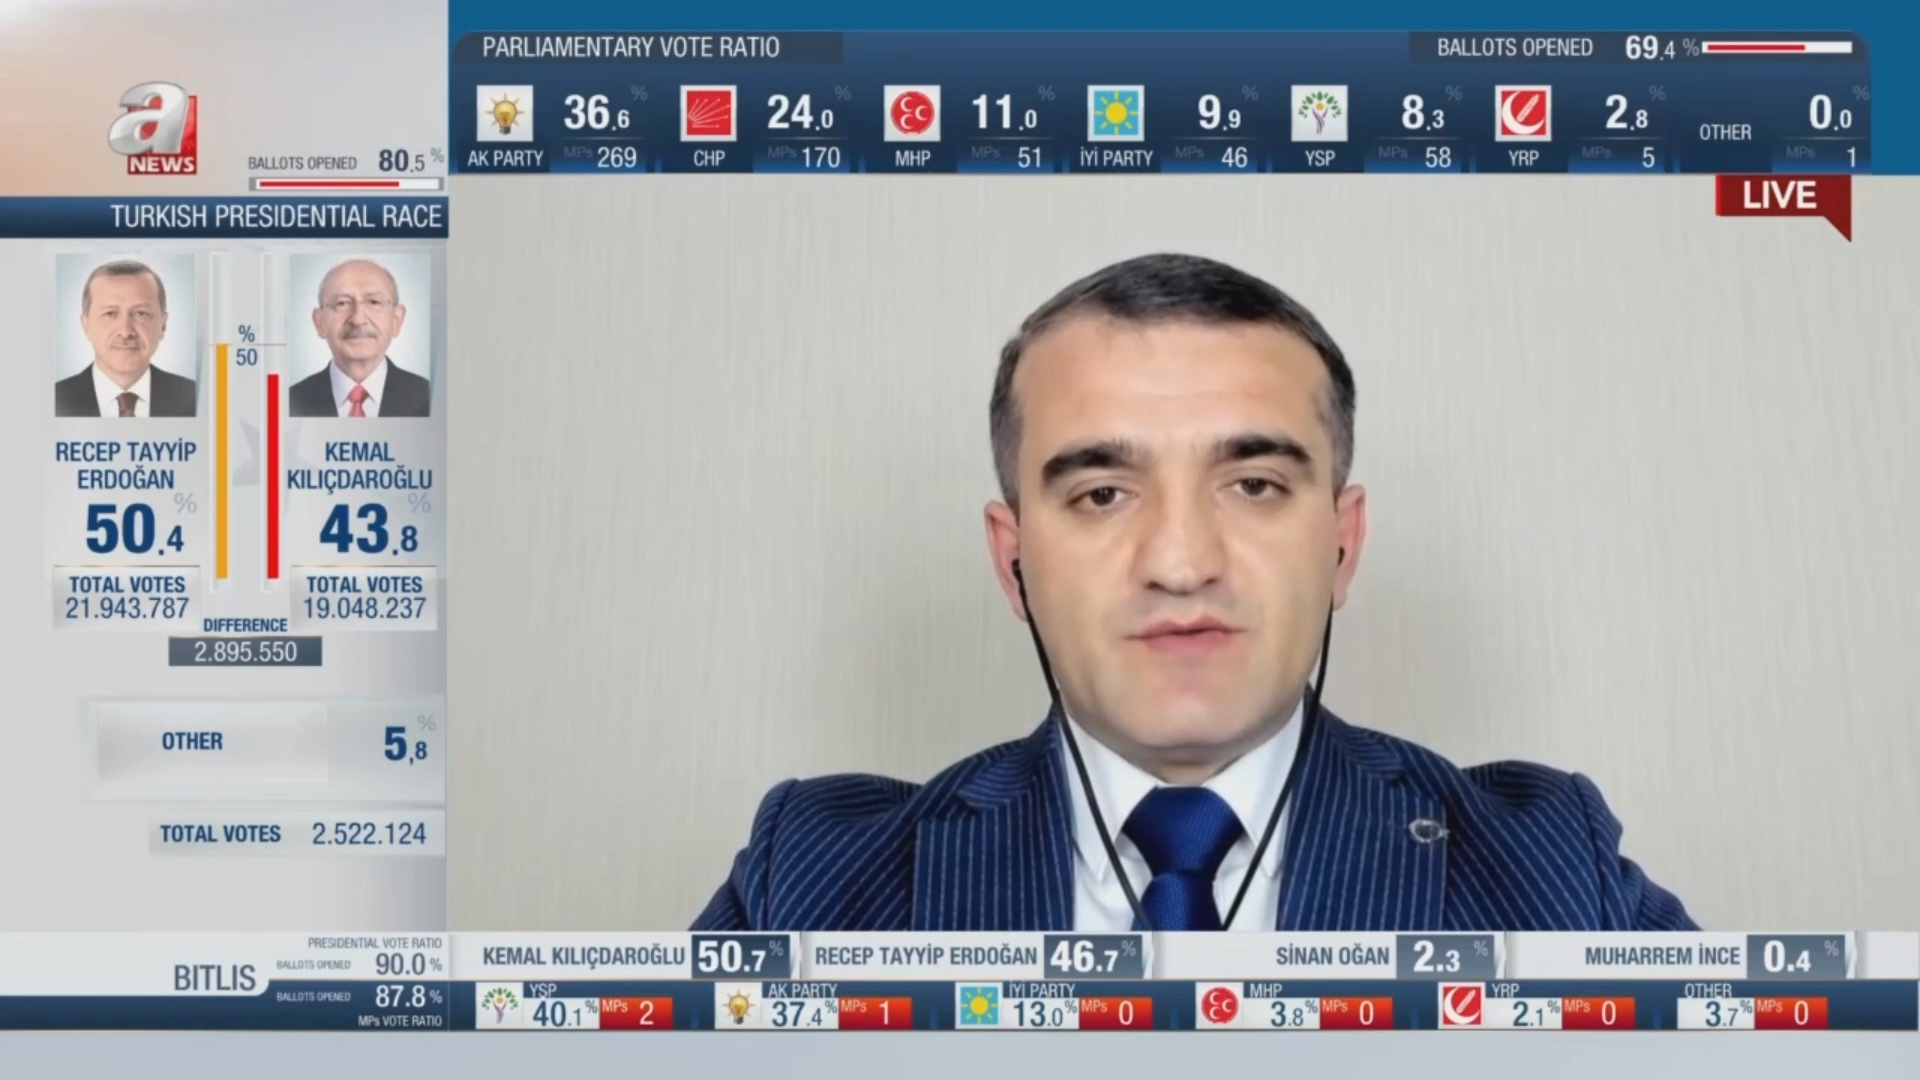Screen dimensions: 1920x1080
Task: Click the AK Party lightbulb logo in top bar
Action: 505,113
